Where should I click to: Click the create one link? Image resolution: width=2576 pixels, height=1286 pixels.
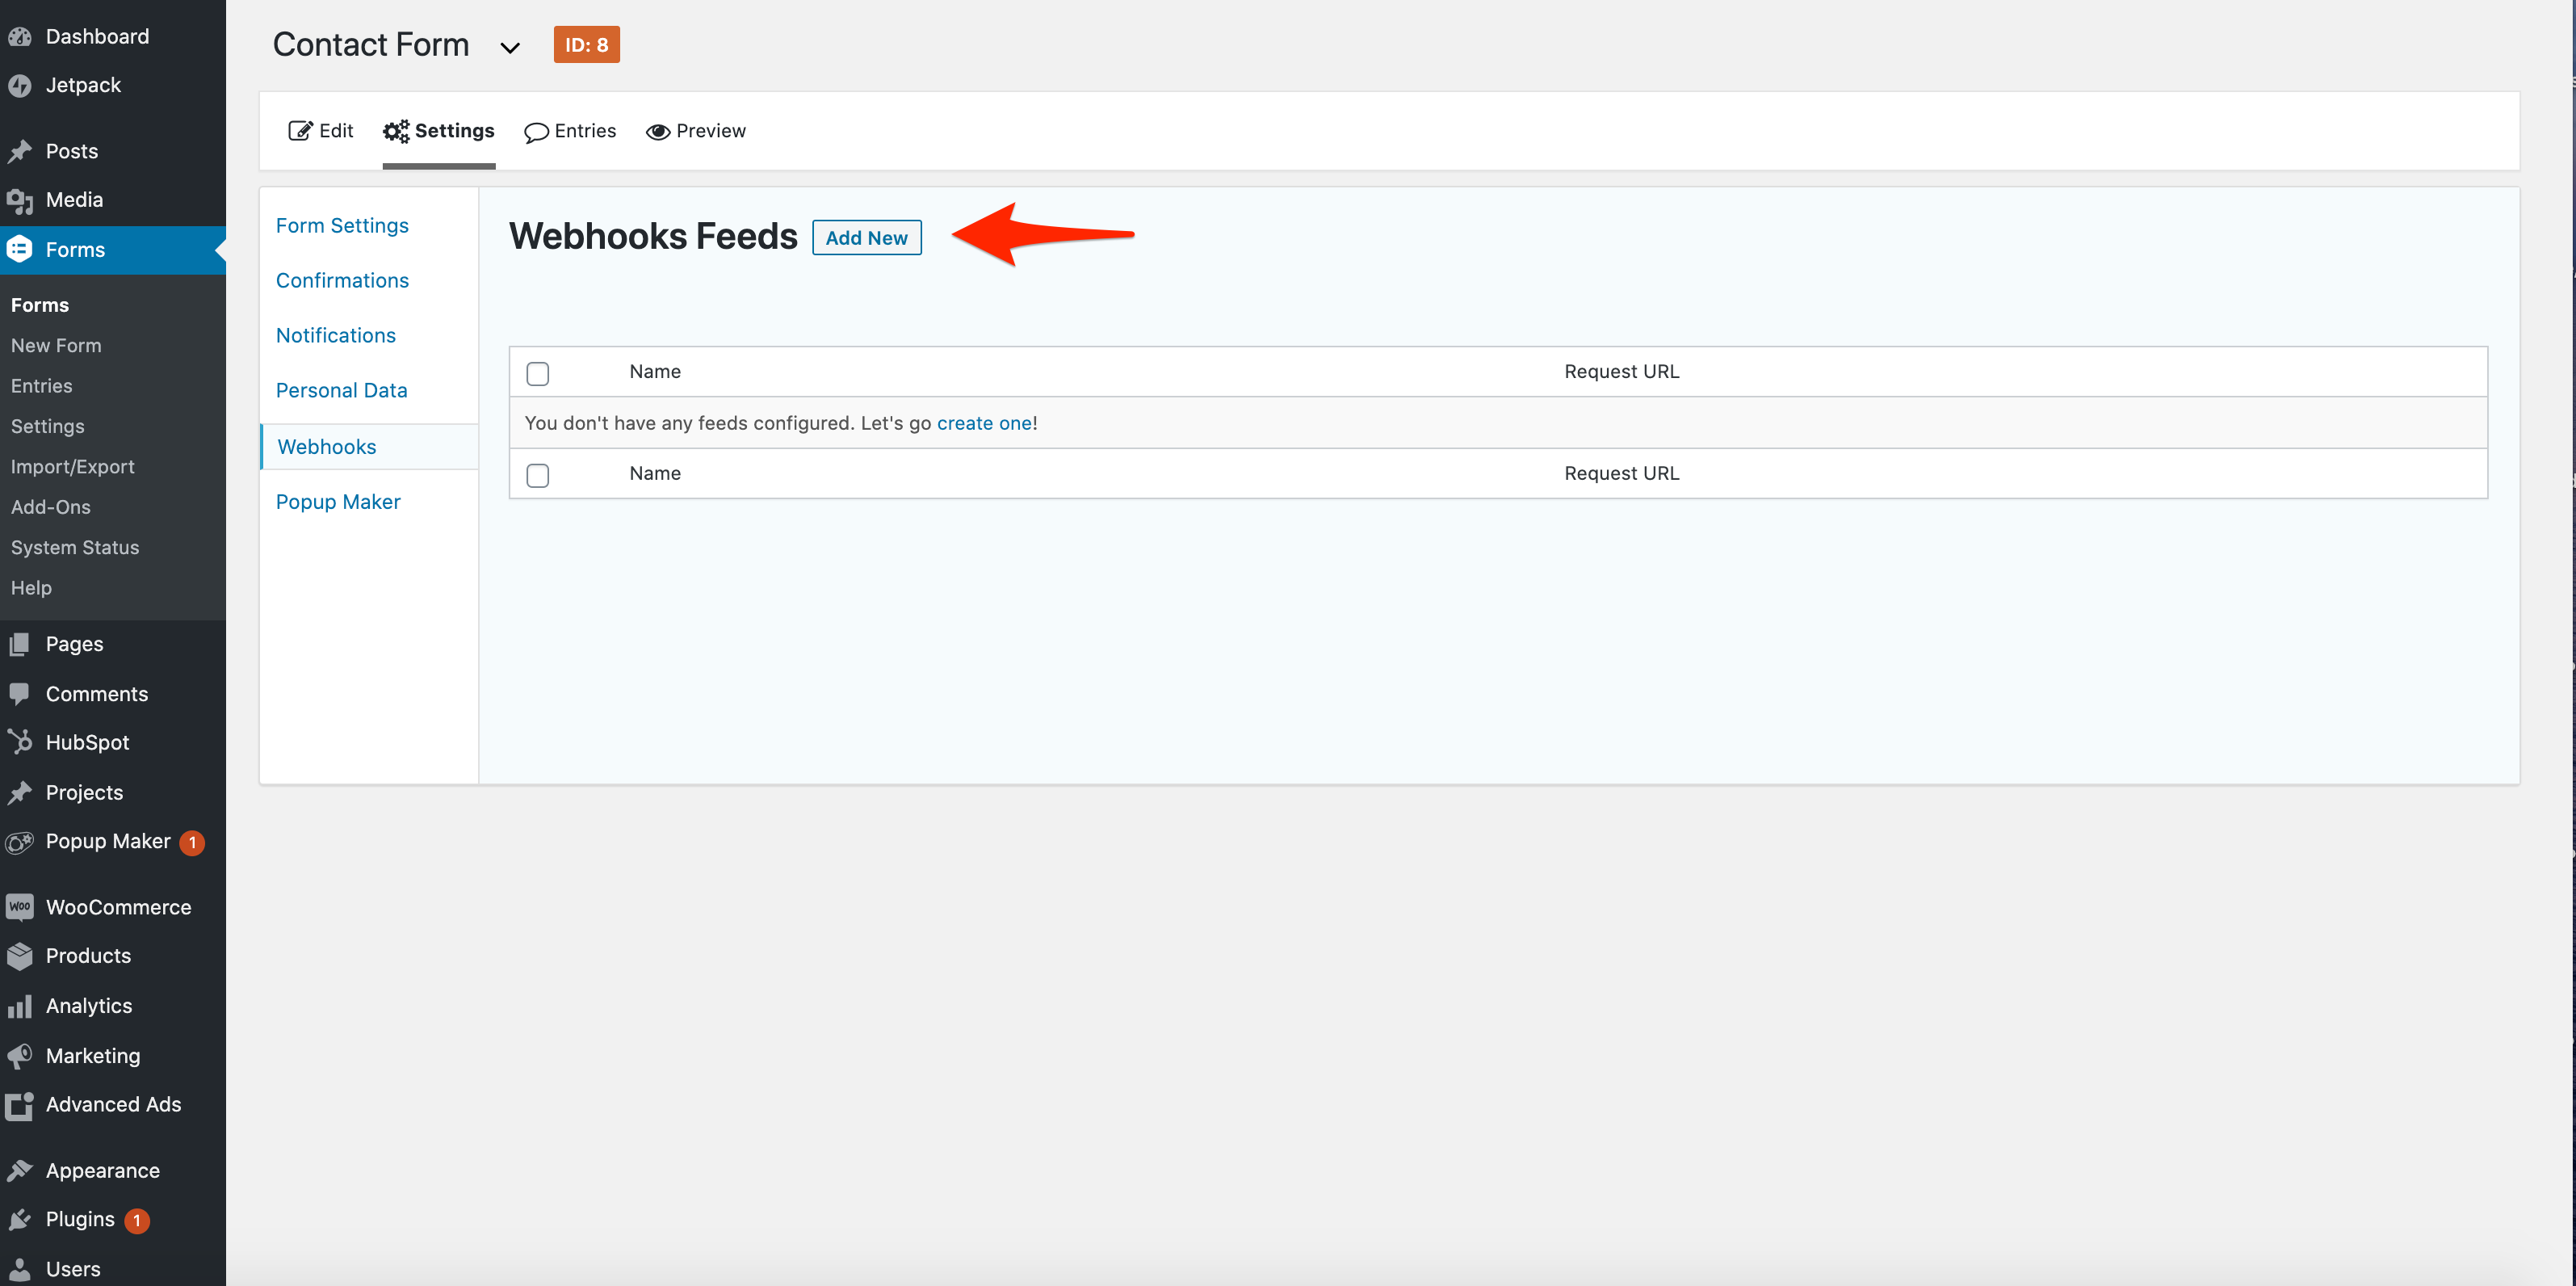click(x=984, y=422)
